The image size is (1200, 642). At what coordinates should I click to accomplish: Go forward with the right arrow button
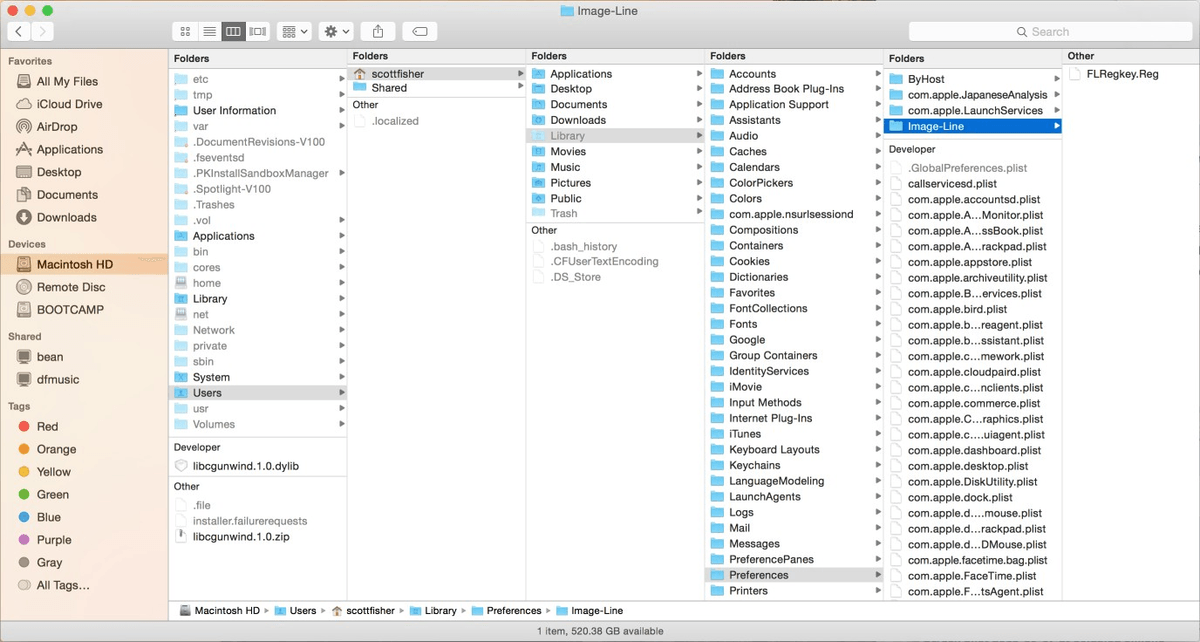click(x=43, y=32)
